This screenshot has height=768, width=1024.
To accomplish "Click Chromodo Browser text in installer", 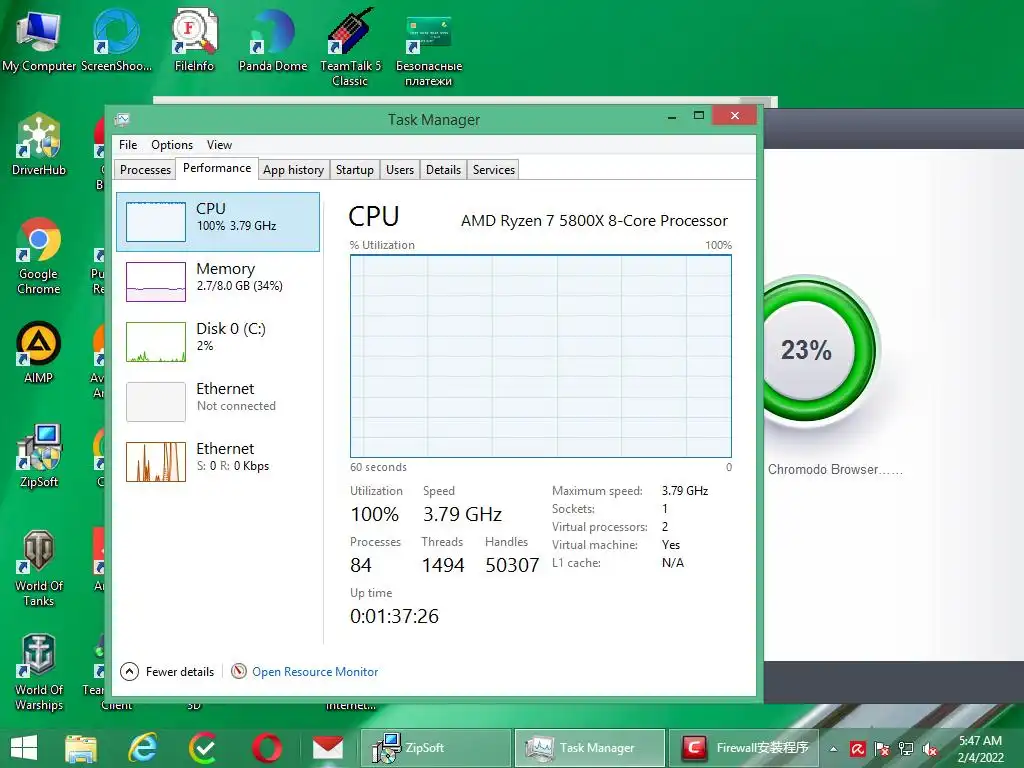I will [x=835, y=470].
